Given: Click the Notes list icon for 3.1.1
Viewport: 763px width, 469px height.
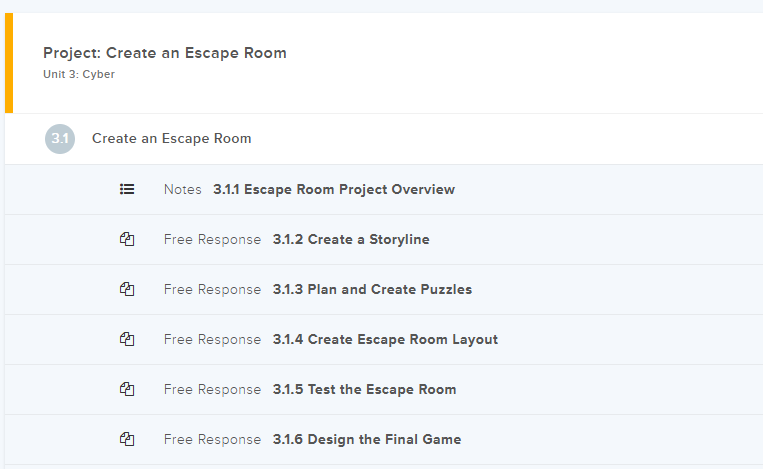Looking at the screenshot, I should (127, 189).
